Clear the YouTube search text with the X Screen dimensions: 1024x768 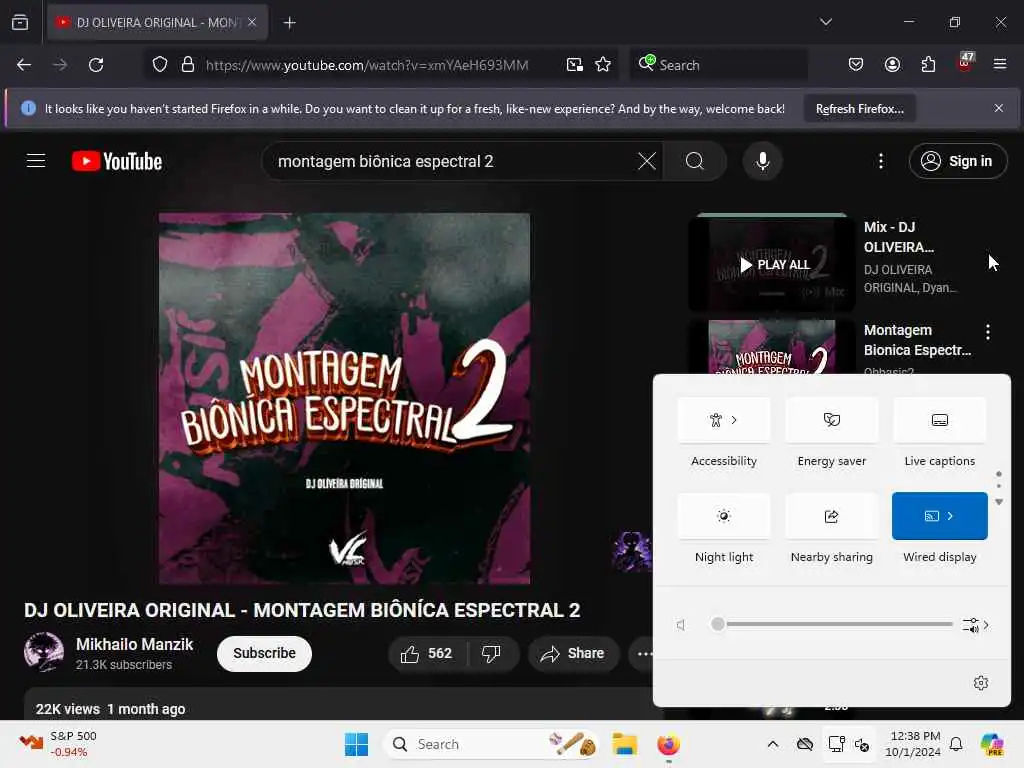(647, 161)
